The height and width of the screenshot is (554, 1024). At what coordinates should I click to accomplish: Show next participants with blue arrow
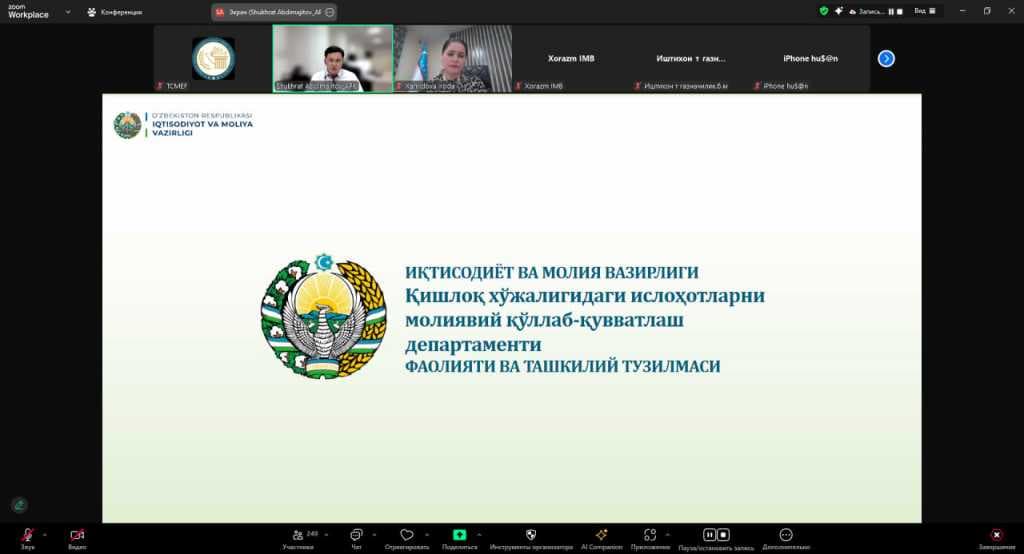coord(886,59)
